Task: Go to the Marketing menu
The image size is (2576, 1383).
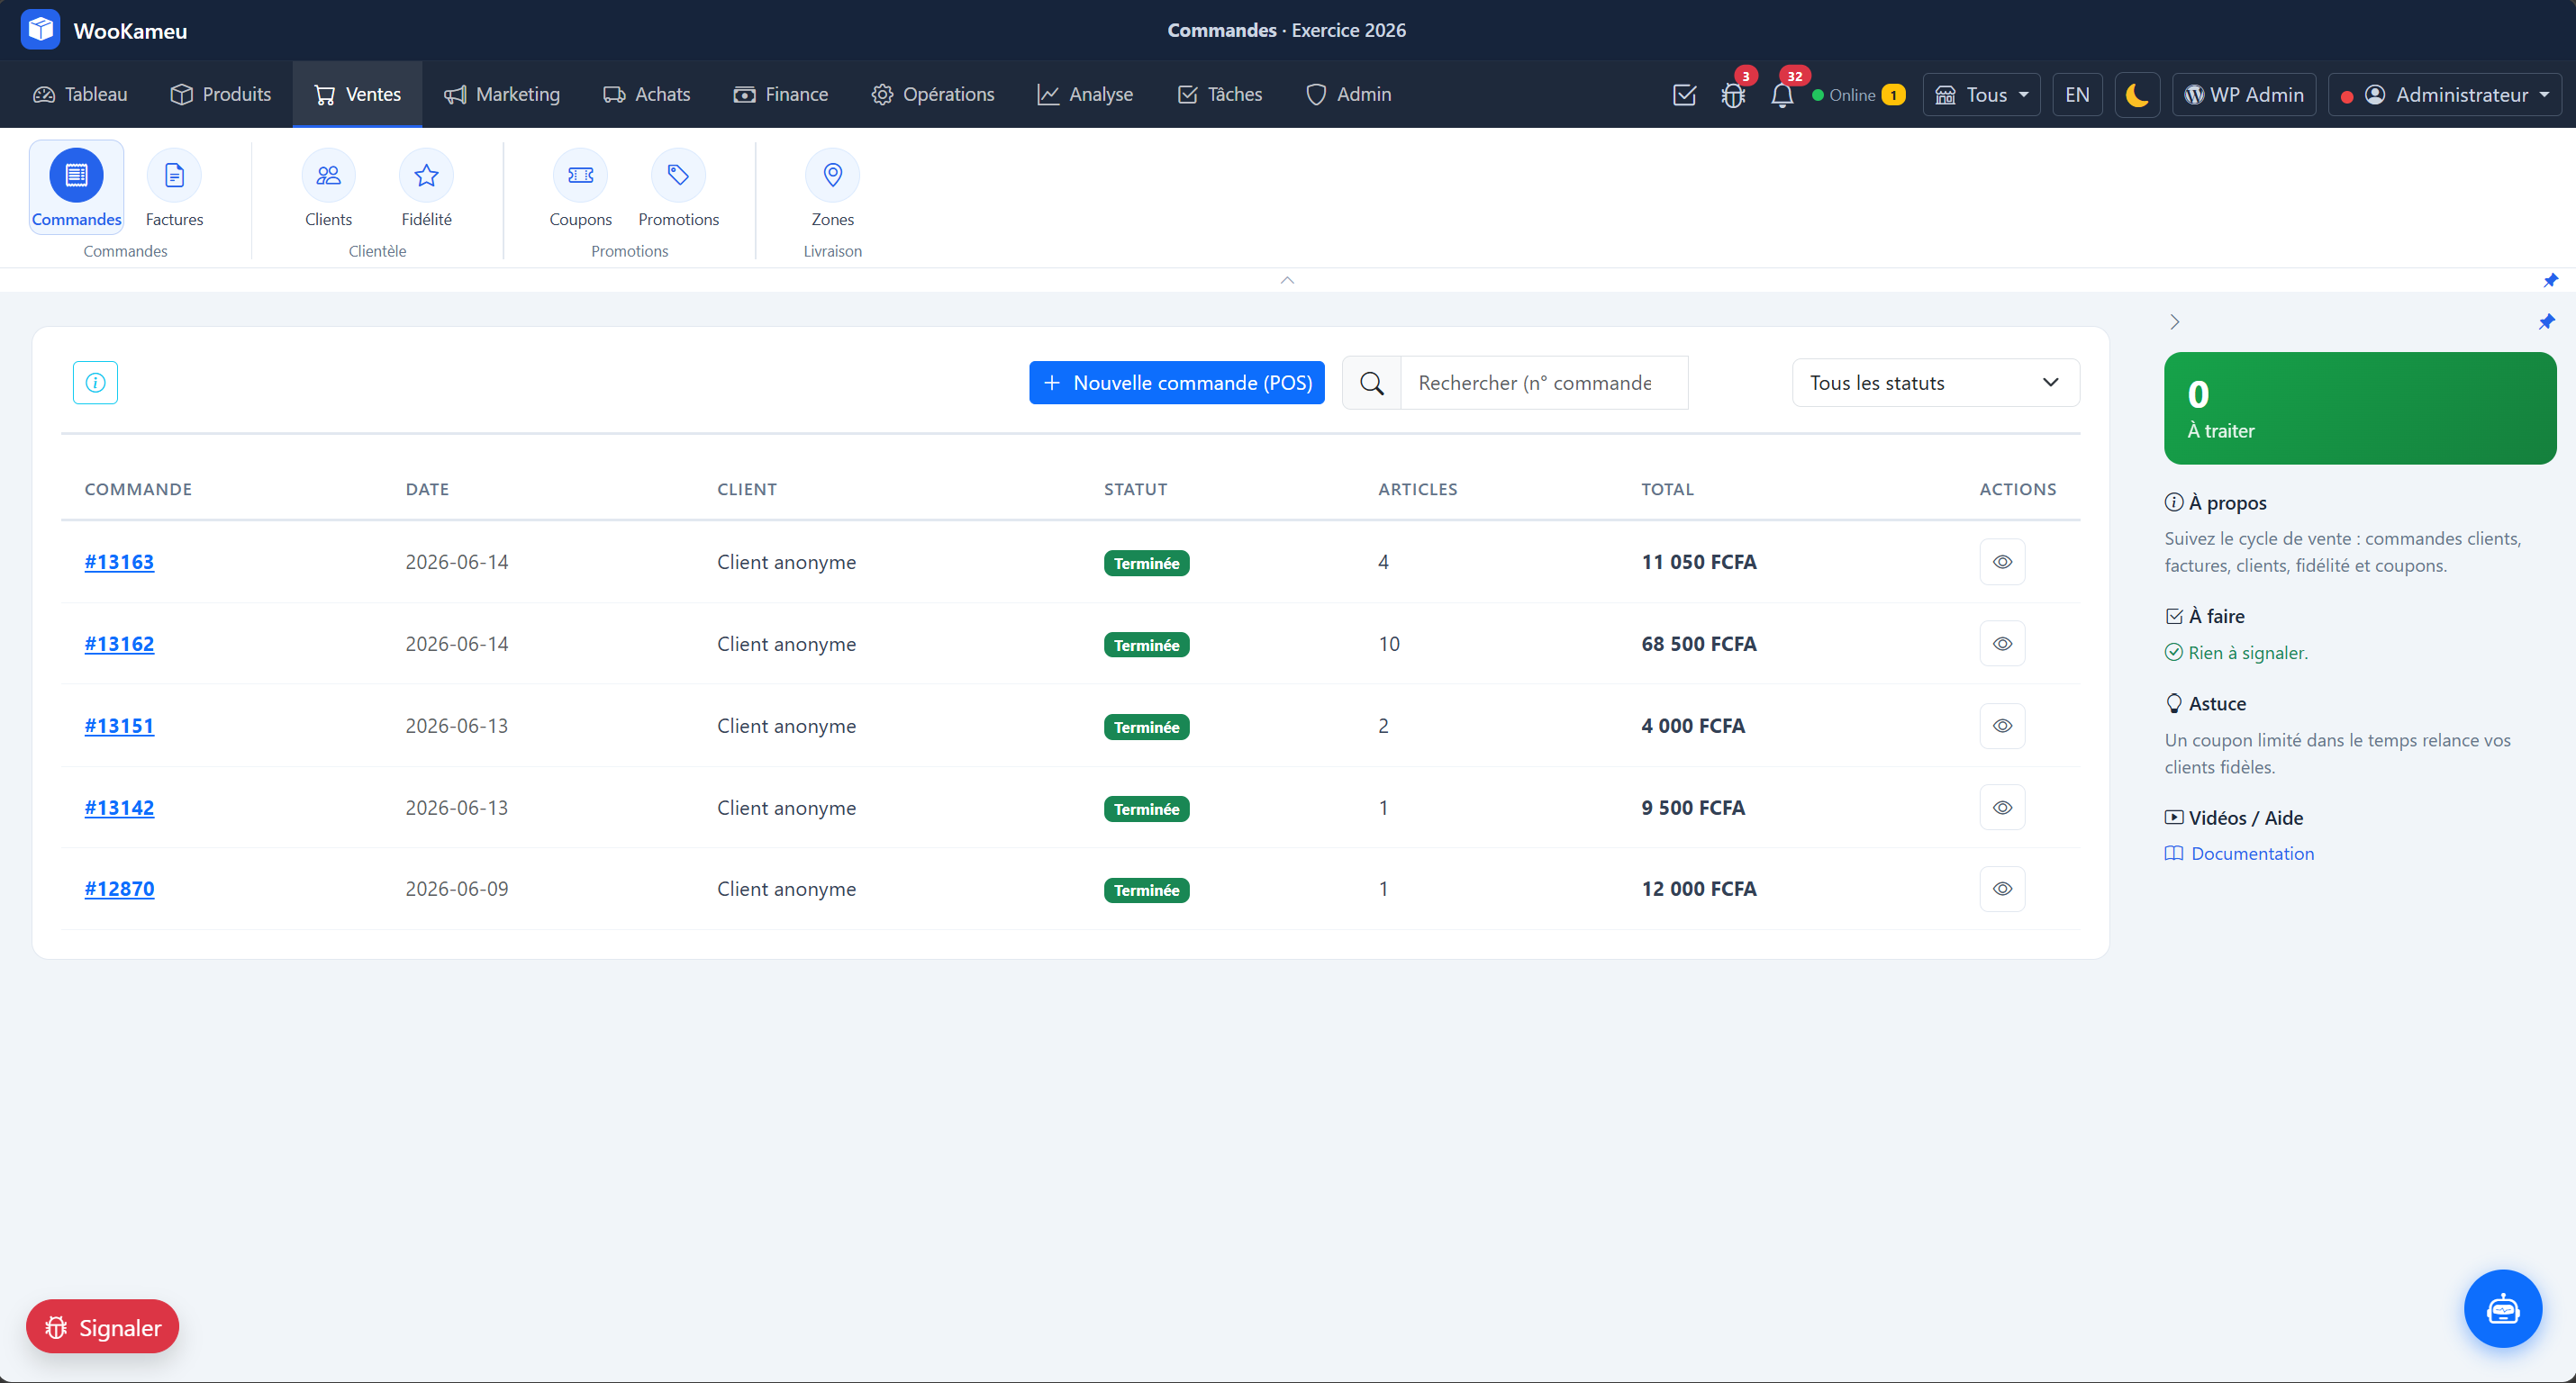Action: pos(502,94)
